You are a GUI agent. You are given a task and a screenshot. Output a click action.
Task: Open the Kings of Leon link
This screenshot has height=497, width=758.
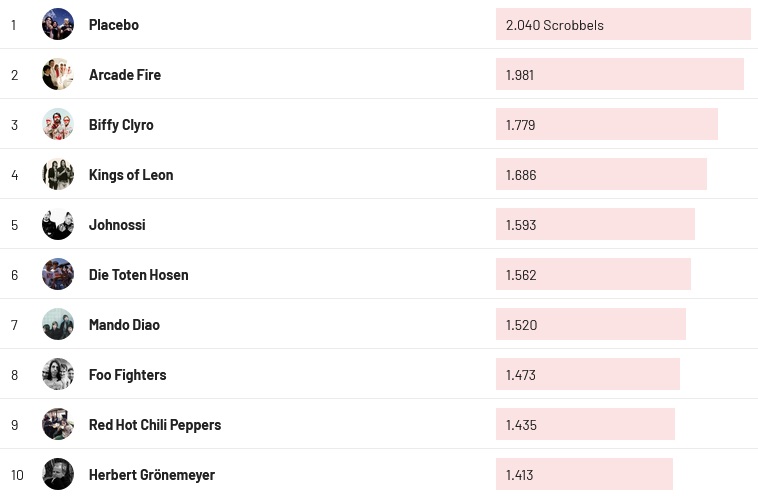pyautogui.click(x=131, y=175)
